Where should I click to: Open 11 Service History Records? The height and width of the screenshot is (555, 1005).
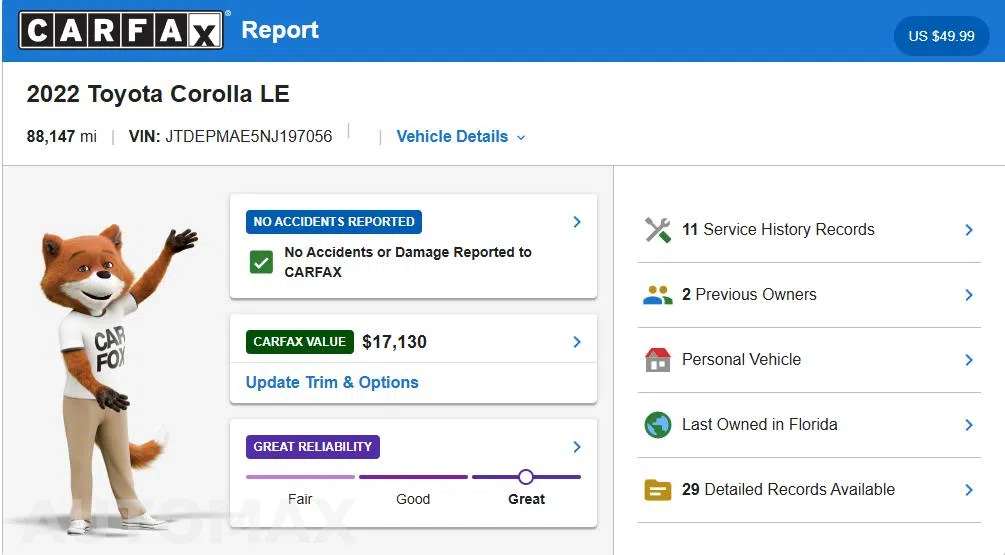coord(809,230)
